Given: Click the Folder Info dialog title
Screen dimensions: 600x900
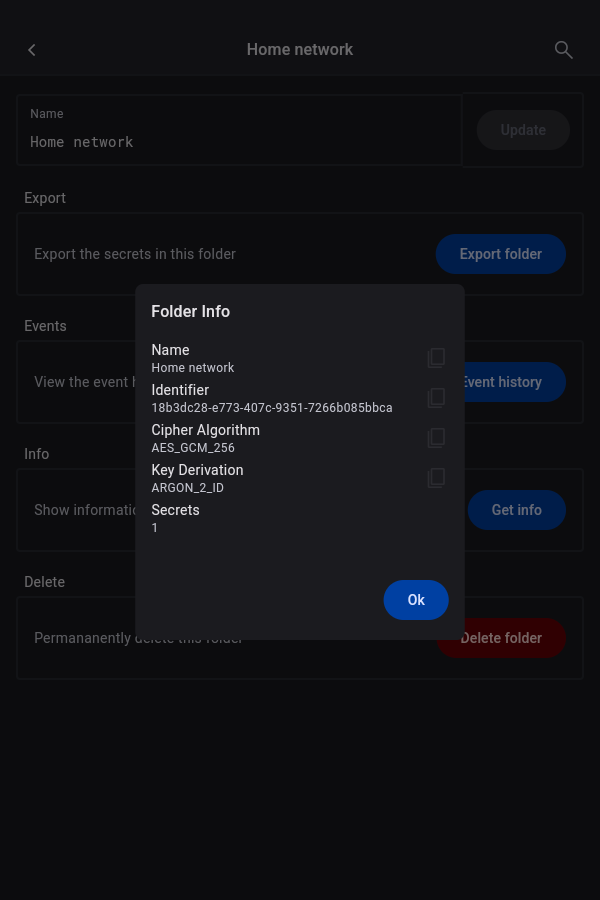Looking at the screenshot, I should pyautogui.click(x=190, y=312).
